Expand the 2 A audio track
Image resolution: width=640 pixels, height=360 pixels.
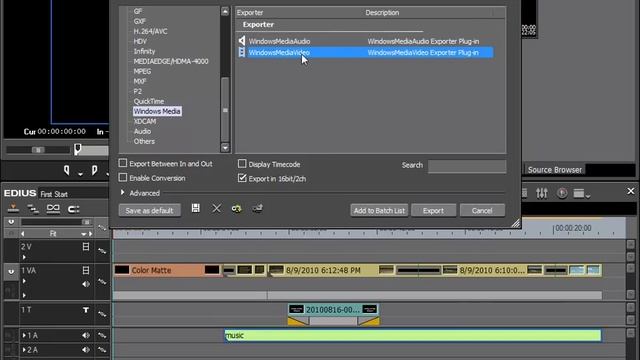[x=24, y=350]
